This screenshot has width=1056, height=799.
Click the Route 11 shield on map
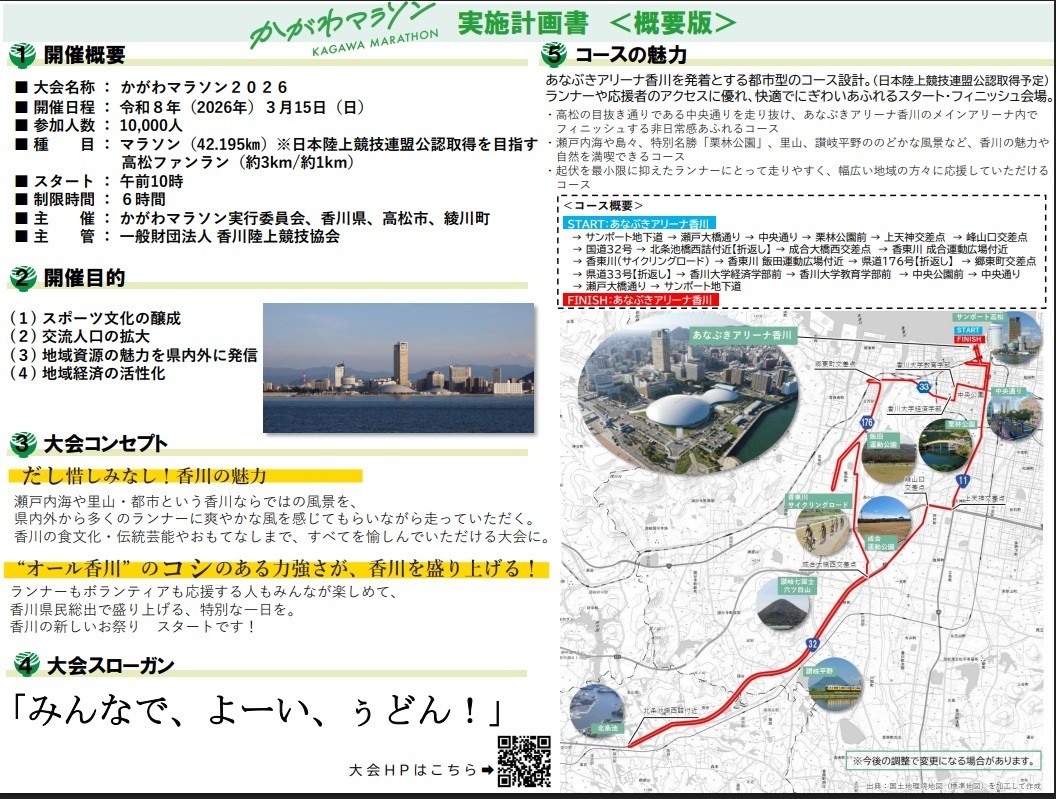[961, 482]
